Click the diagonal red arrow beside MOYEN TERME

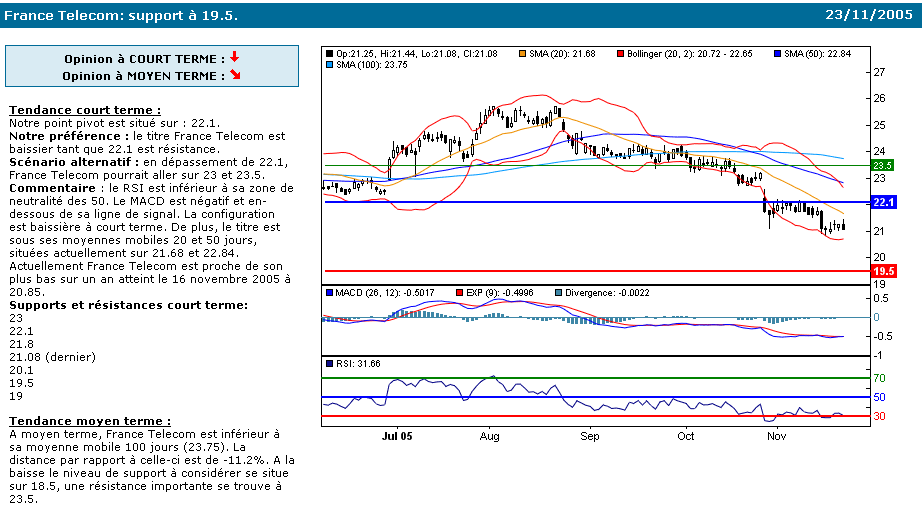pyautogui.click(x=236, y=75)
